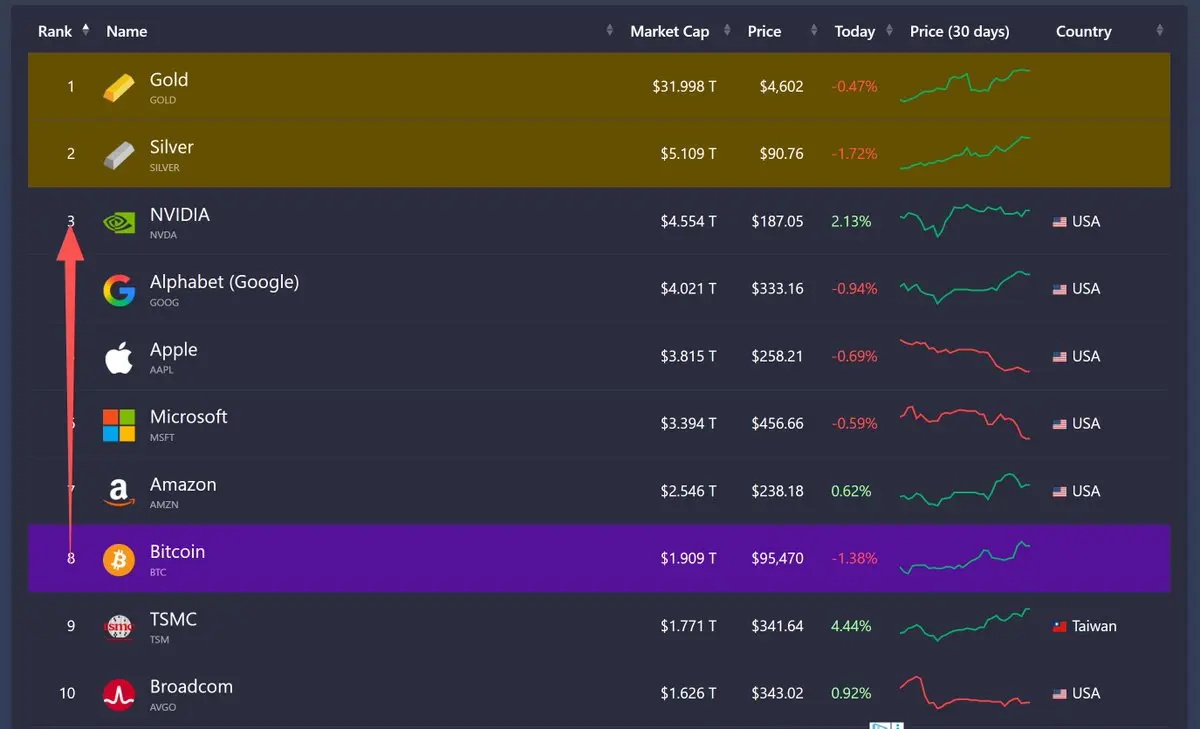Click the Microsoft logo icon
This screenshot has width=1200, height=729.
(x=119, y=424)
